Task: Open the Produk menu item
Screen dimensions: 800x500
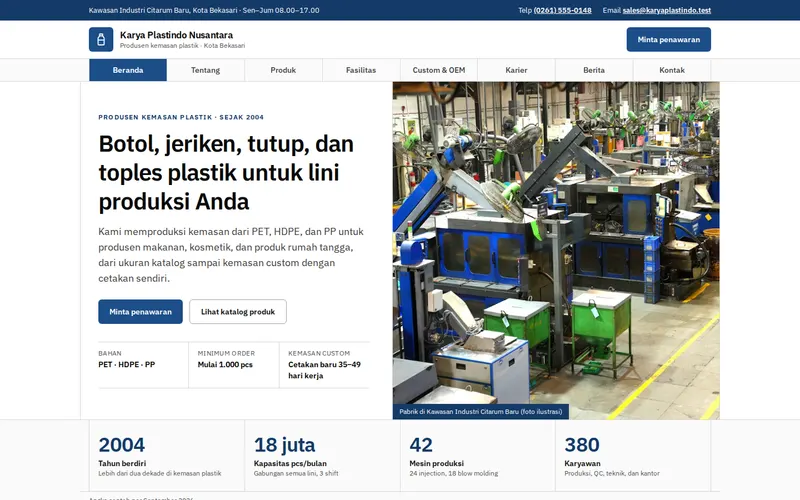Action: (x=283, y=70)
